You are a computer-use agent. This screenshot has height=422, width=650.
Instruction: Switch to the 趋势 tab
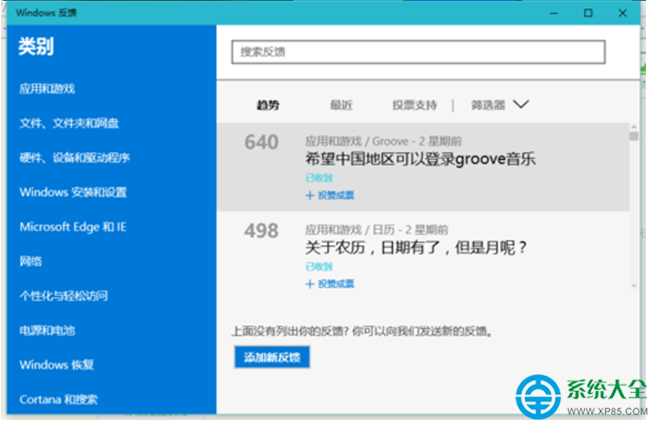click(x=268, y=105)
